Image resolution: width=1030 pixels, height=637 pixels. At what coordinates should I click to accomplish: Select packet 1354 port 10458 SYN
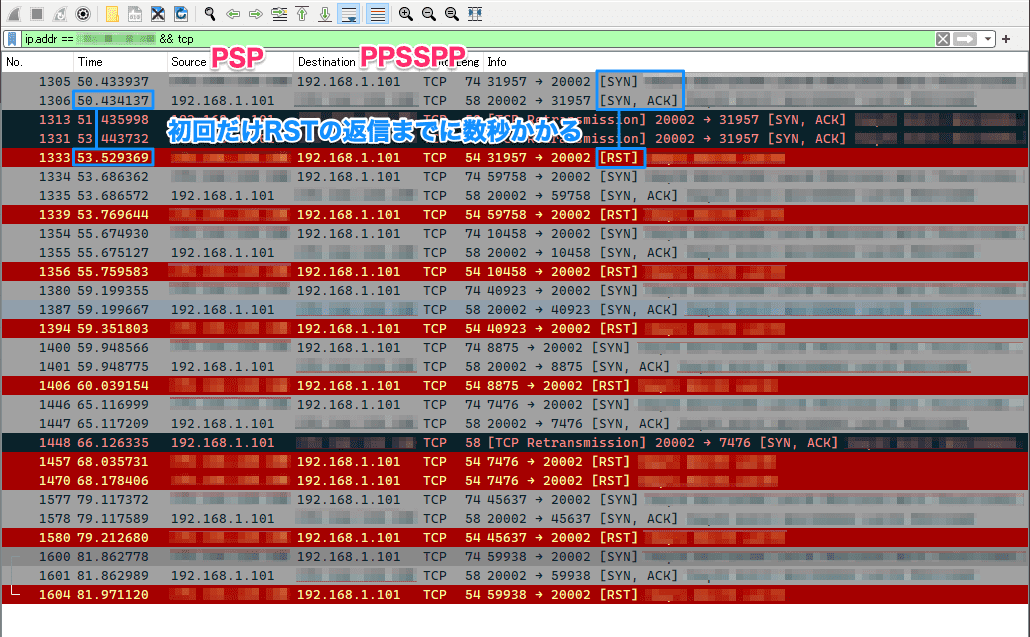515,234
